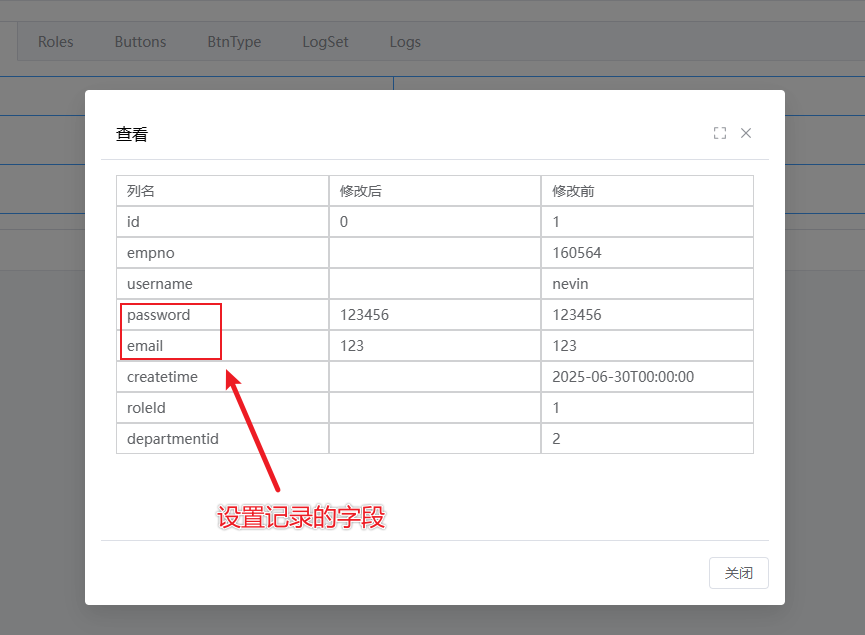This screenshot has width=865, height=635.
Task: Open the Buttons tab
Action: [140, 42]
